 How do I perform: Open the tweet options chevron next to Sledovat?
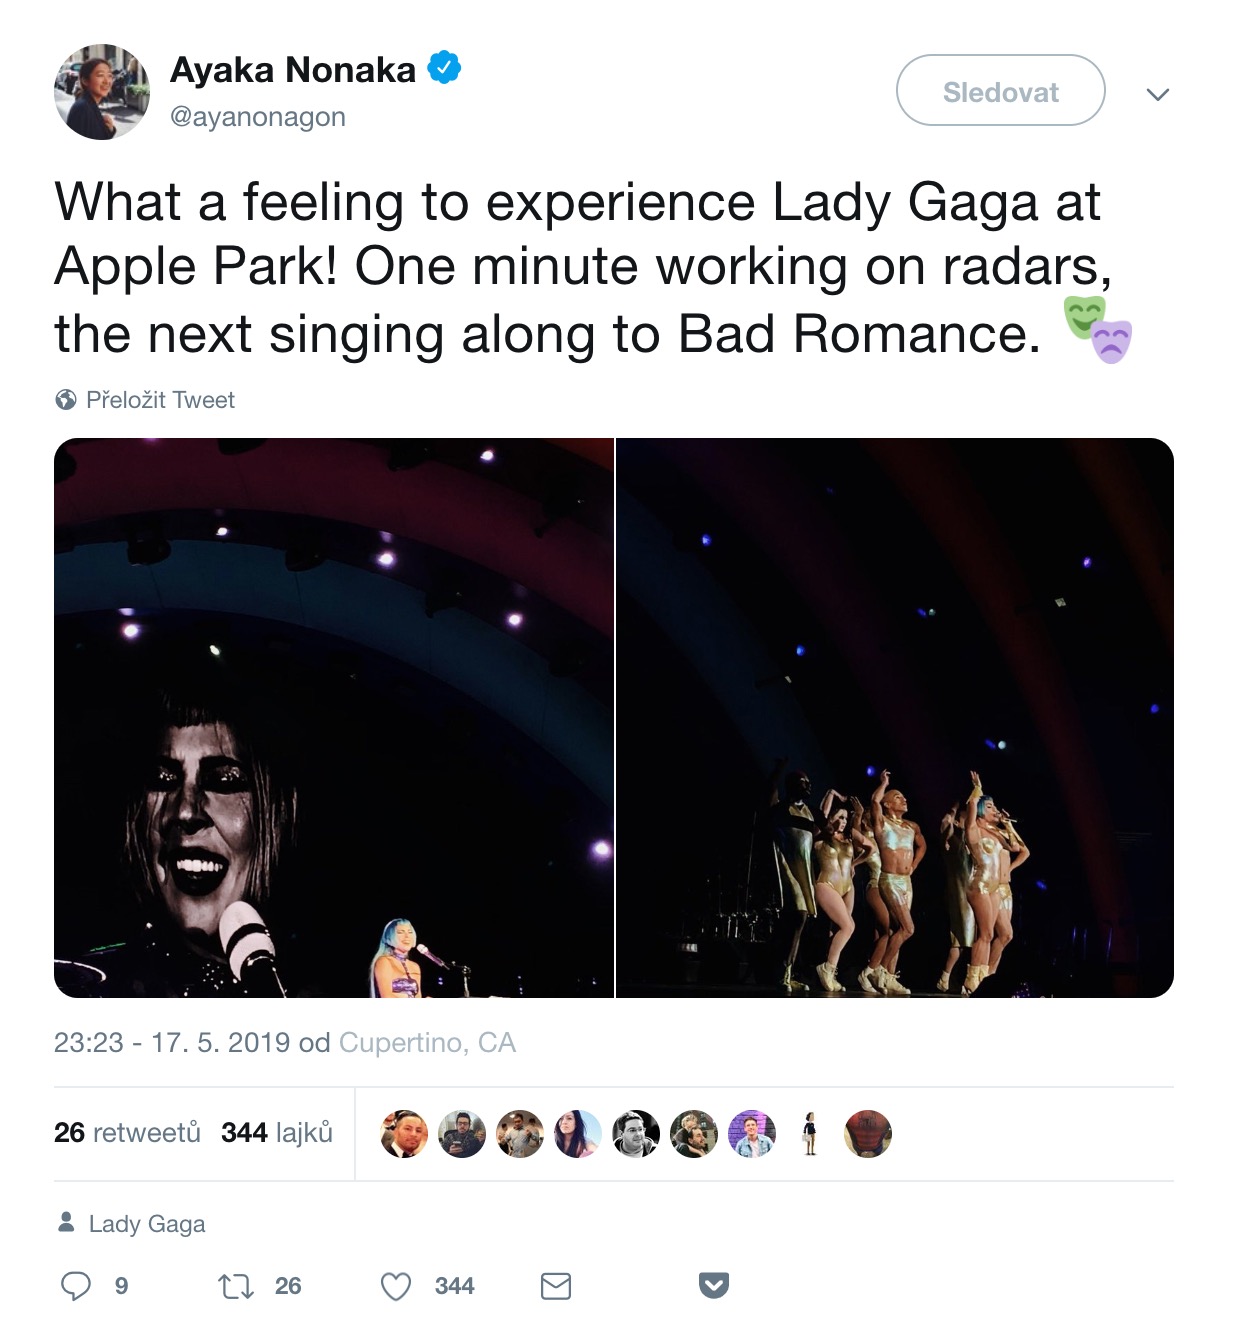click(1157, 93)
